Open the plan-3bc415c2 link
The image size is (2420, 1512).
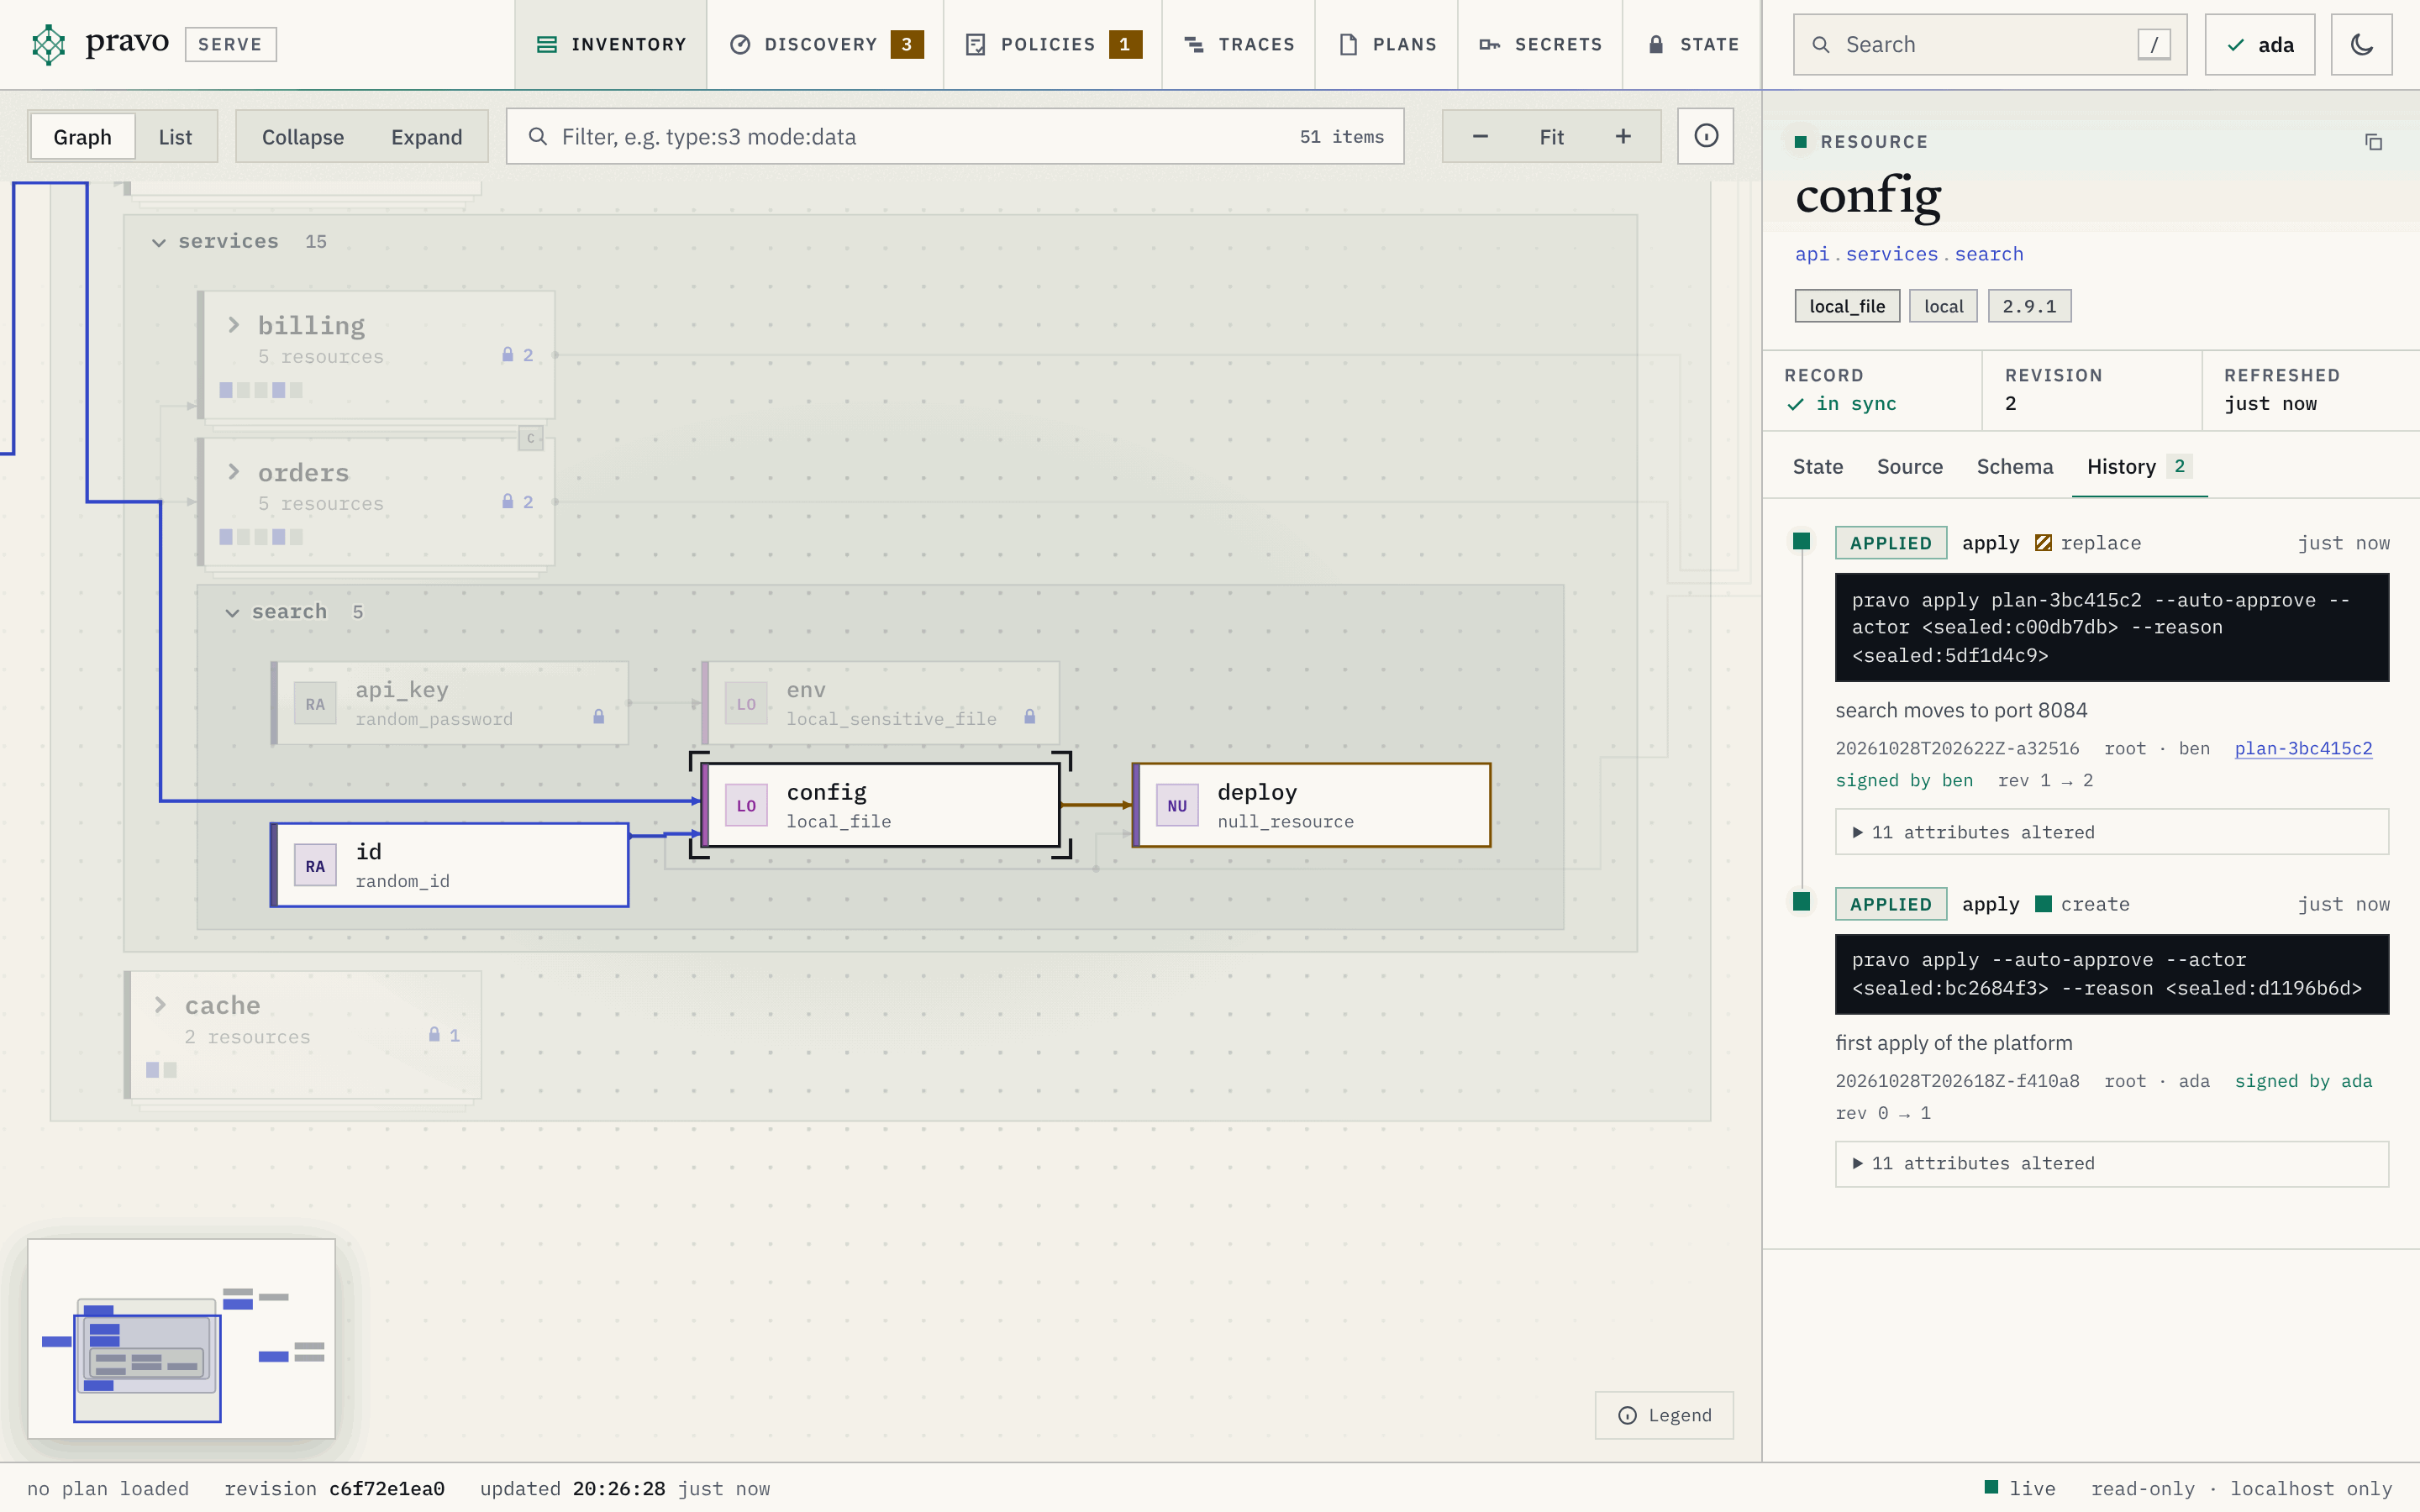click(2303, 748)
